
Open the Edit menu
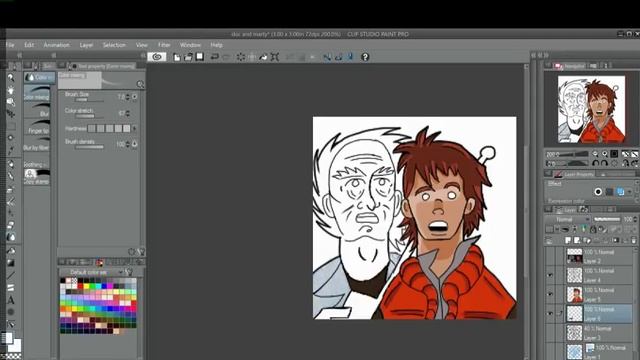click(x=29, y=45)
